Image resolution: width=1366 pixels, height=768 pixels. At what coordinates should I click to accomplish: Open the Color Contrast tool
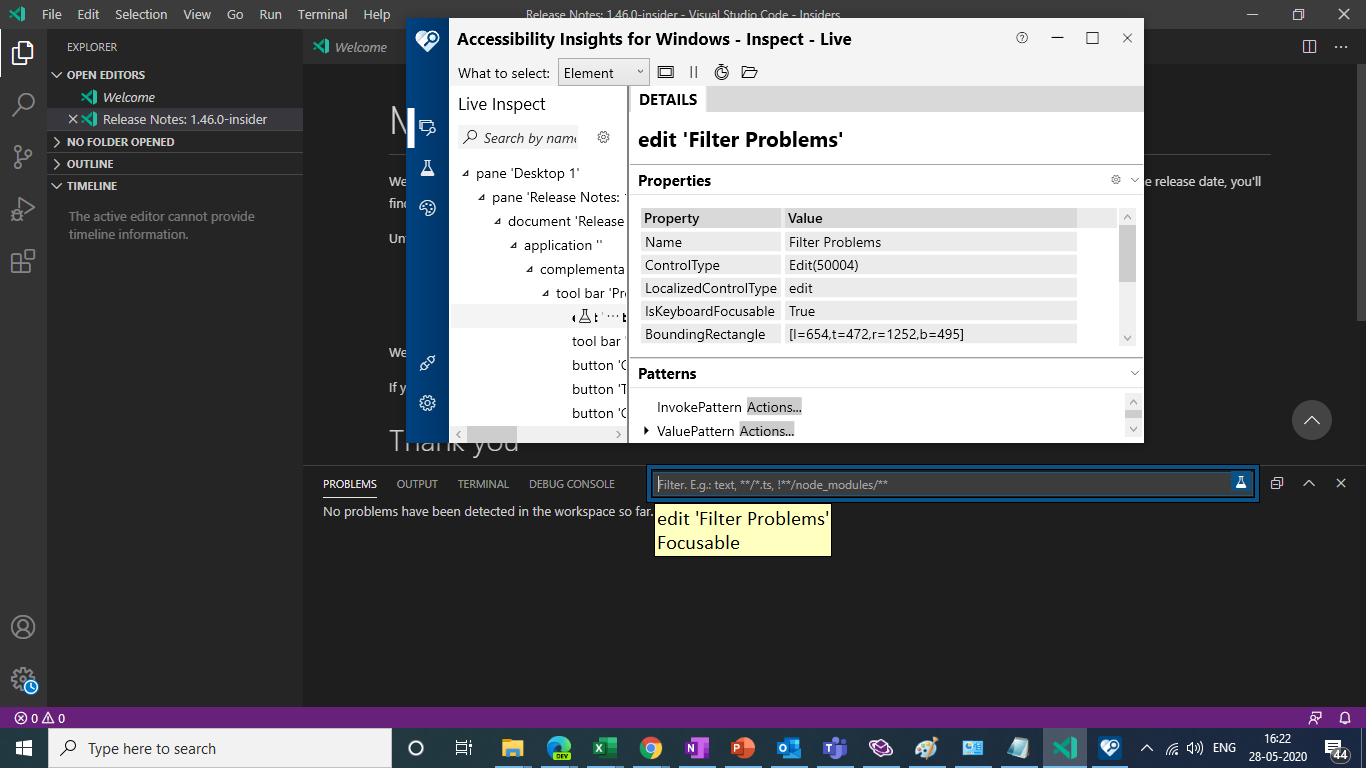(x=427, y=207)
